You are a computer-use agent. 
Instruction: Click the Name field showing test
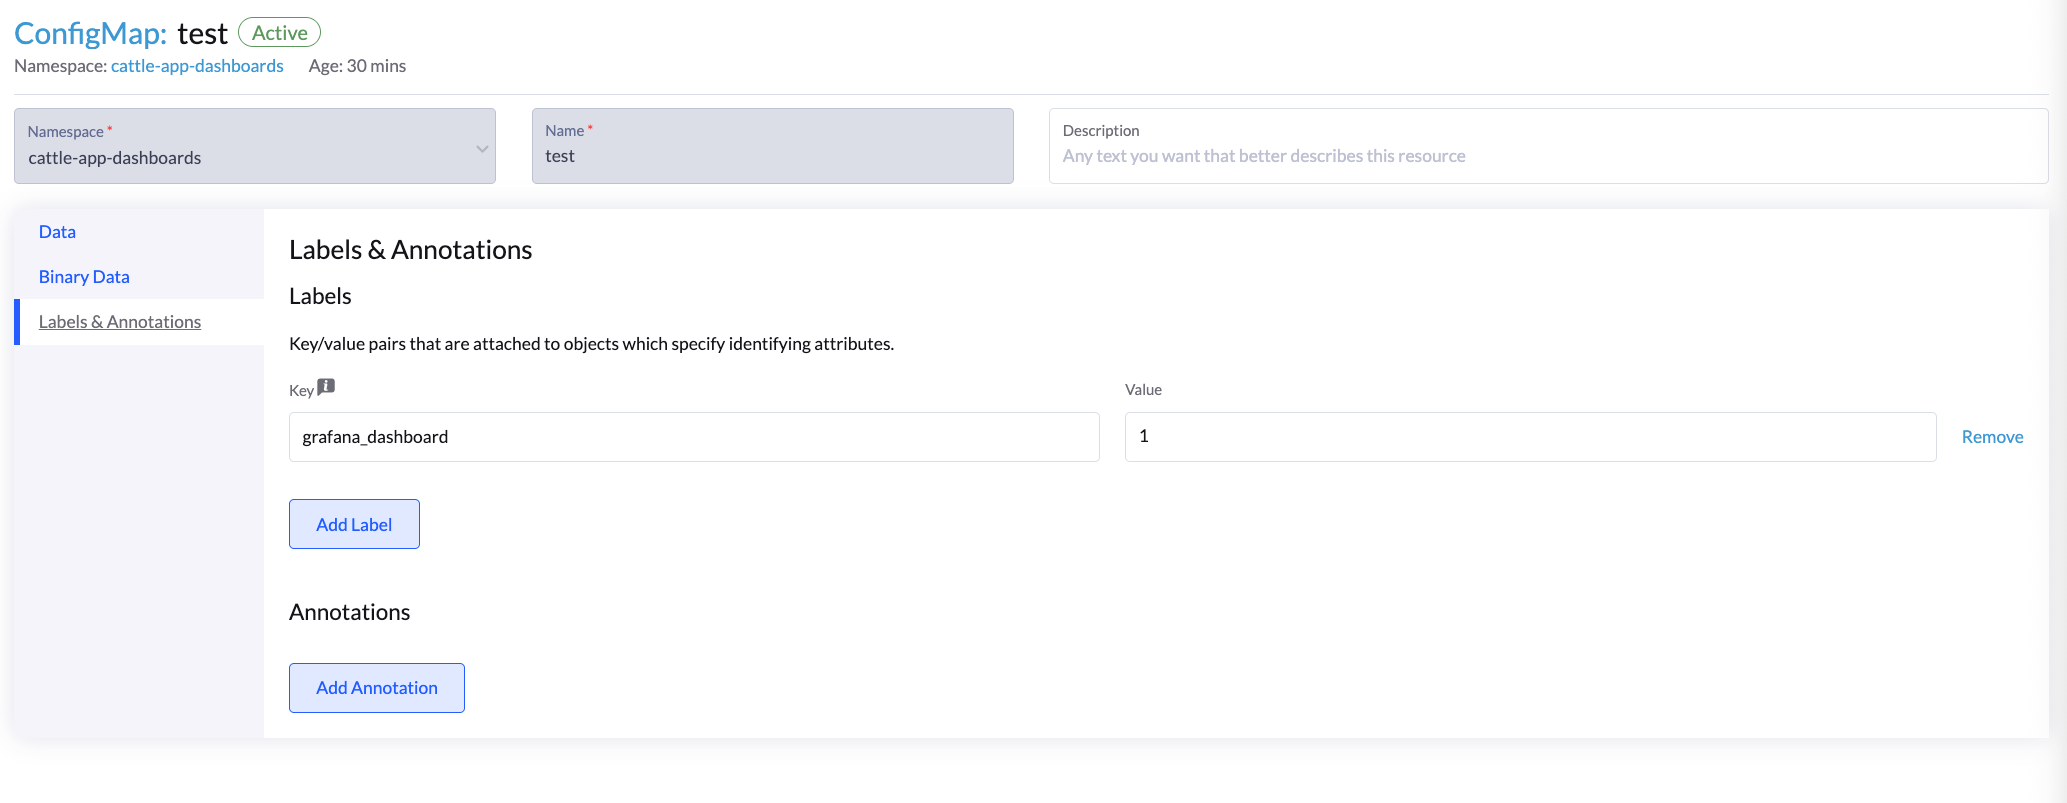(x=772, y=156)
